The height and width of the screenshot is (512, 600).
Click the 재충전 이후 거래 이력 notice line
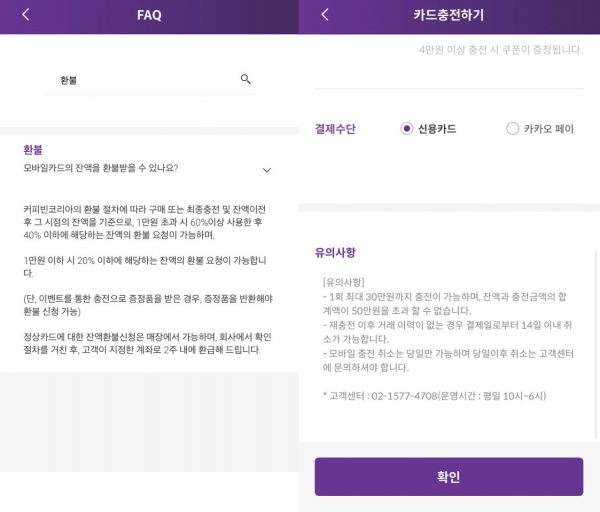pyautogui.click(x=447, y=332)
